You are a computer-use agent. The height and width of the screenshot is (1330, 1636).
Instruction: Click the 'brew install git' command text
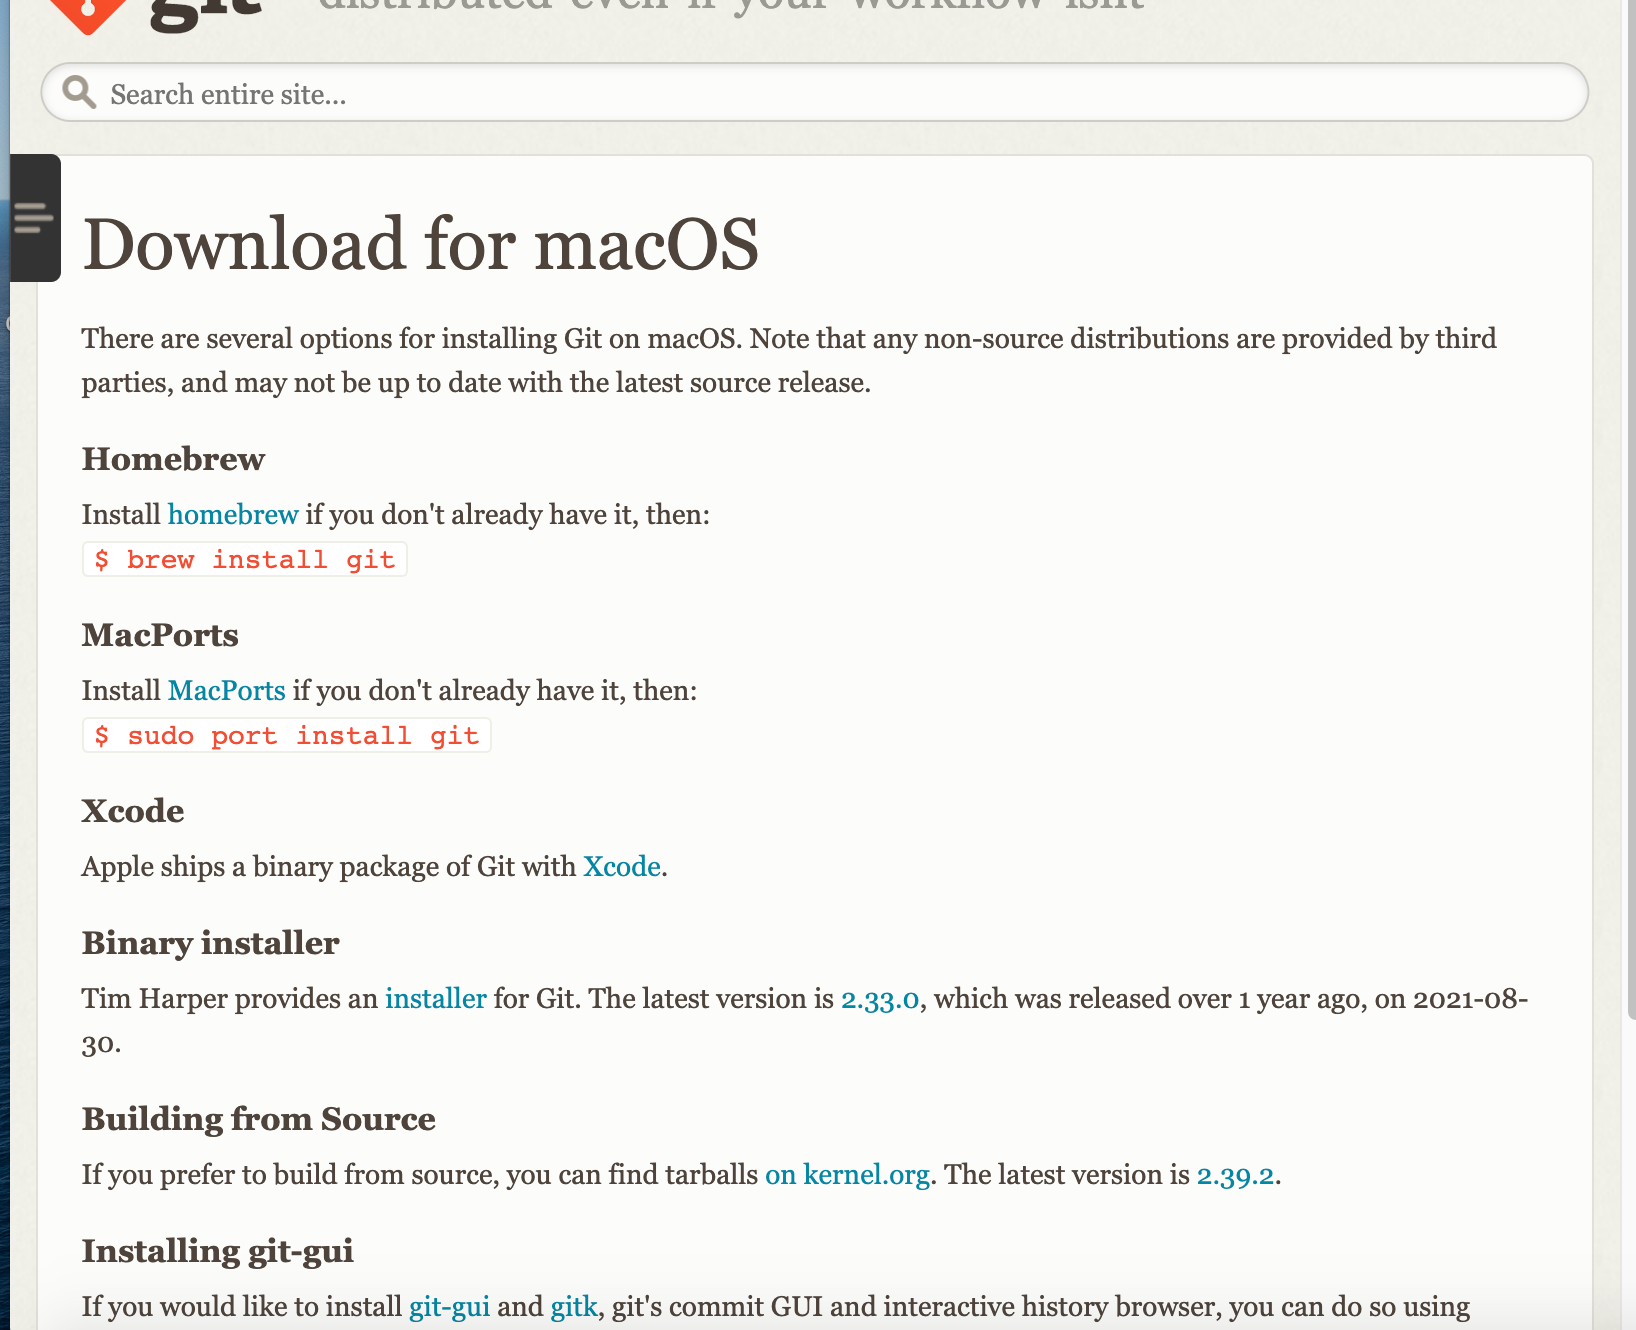tap(245, 560)
